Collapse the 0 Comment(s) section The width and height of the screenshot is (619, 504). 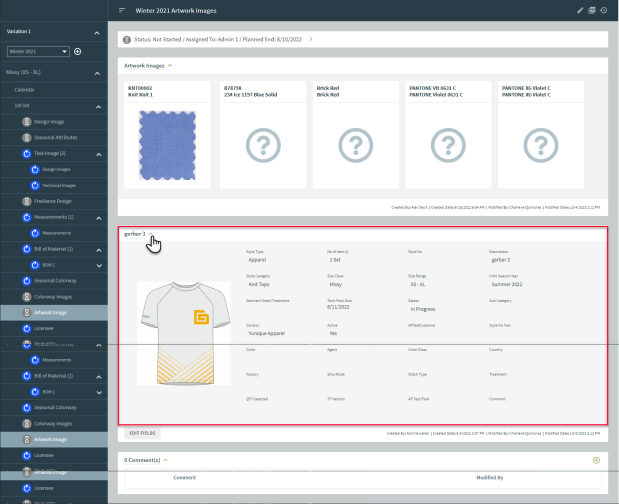click(164, 460)
